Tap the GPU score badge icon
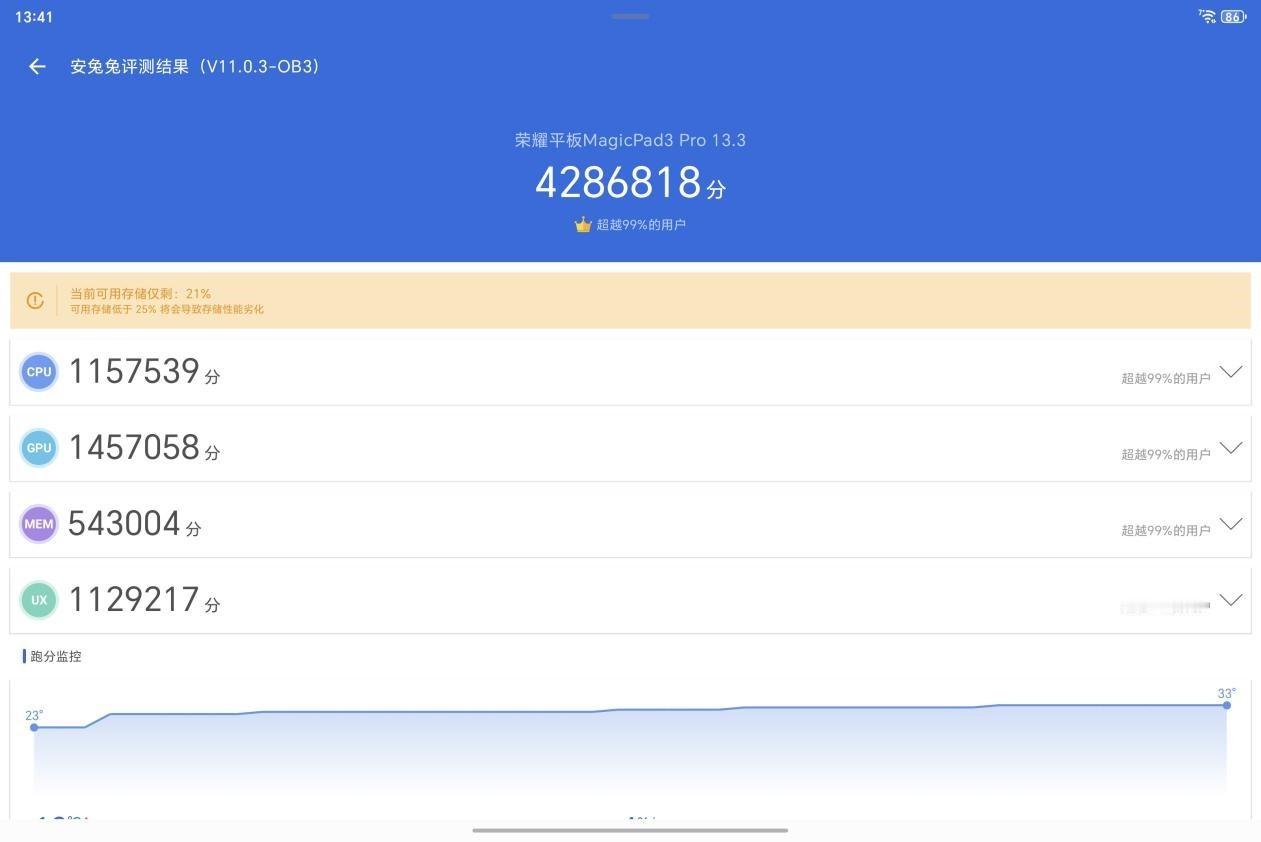The image size is (1261, 842). coord(39,448)
